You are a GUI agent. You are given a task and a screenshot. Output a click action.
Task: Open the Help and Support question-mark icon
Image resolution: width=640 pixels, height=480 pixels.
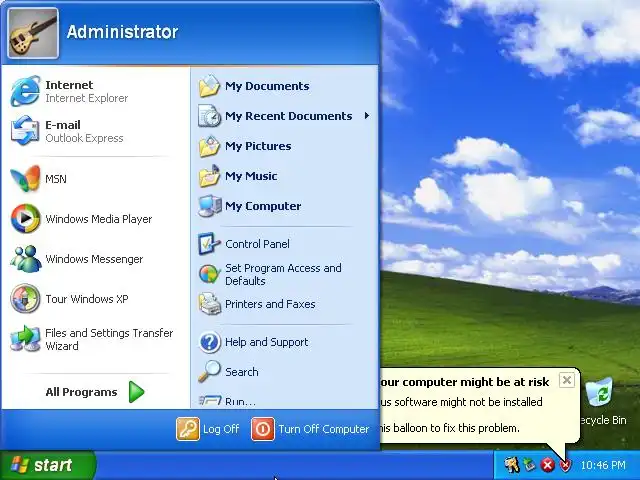[x=209, y=342]
